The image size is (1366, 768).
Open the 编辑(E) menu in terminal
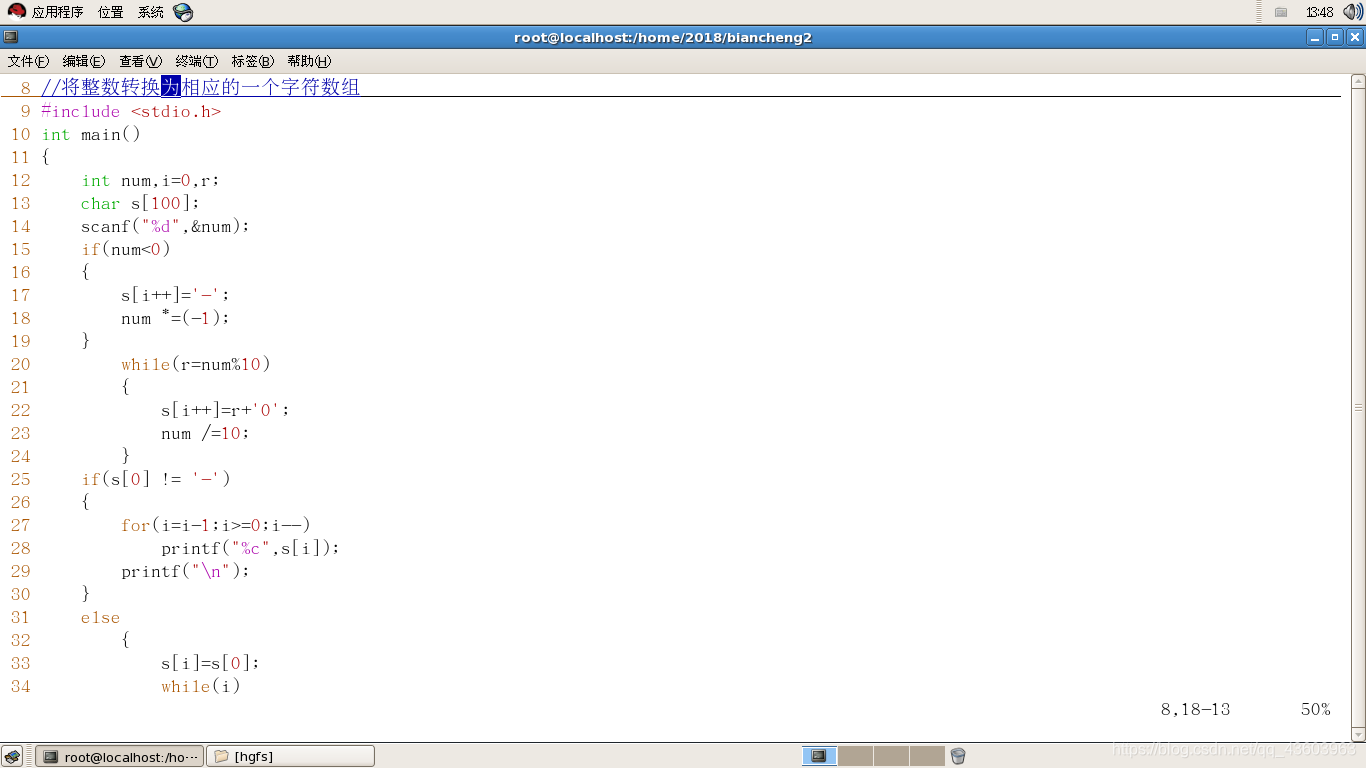pyautogui.click(x=84, y=61)
